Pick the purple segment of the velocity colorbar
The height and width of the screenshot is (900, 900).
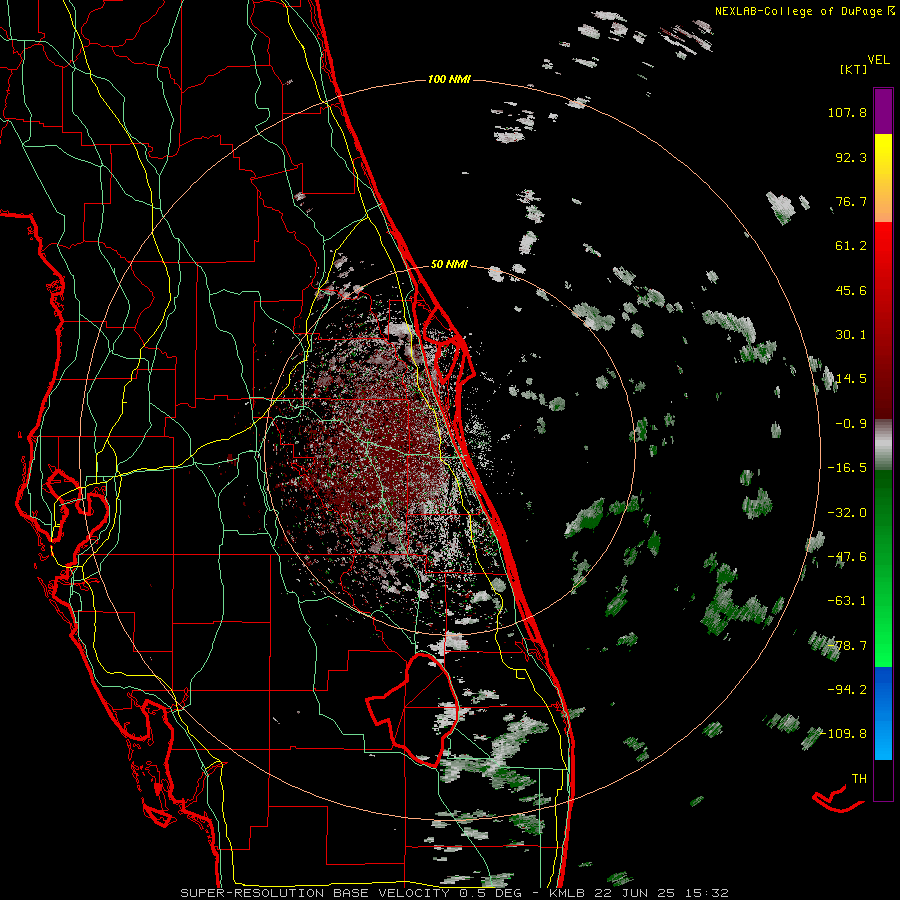pos(883,111)
